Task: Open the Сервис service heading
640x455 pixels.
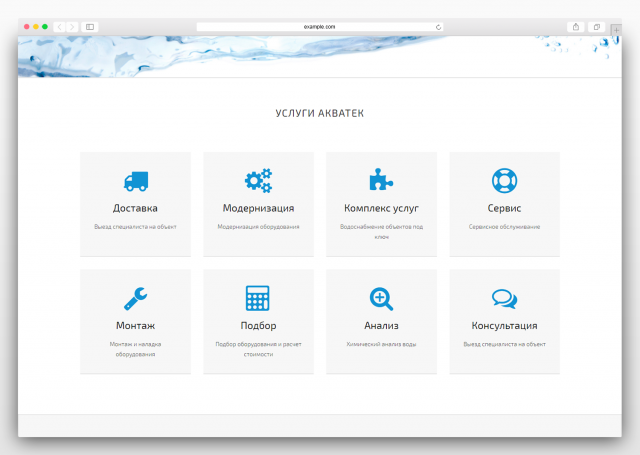Action: pos(504,208)
